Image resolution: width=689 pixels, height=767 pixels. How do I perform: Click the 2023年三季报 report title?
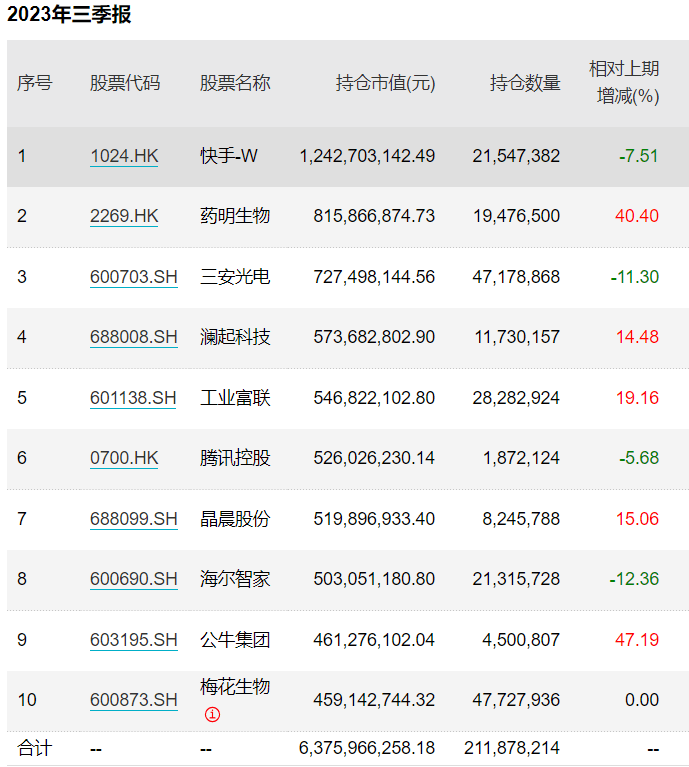click(x=69, y=15)
